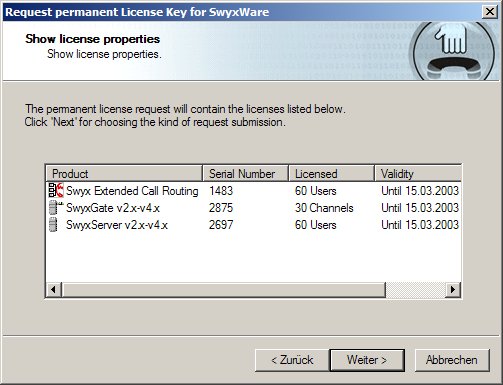Viewport: 503px width, 385px height.
Task: Select the Swyx Extended Call Routing row
Action: coord(254,191)
